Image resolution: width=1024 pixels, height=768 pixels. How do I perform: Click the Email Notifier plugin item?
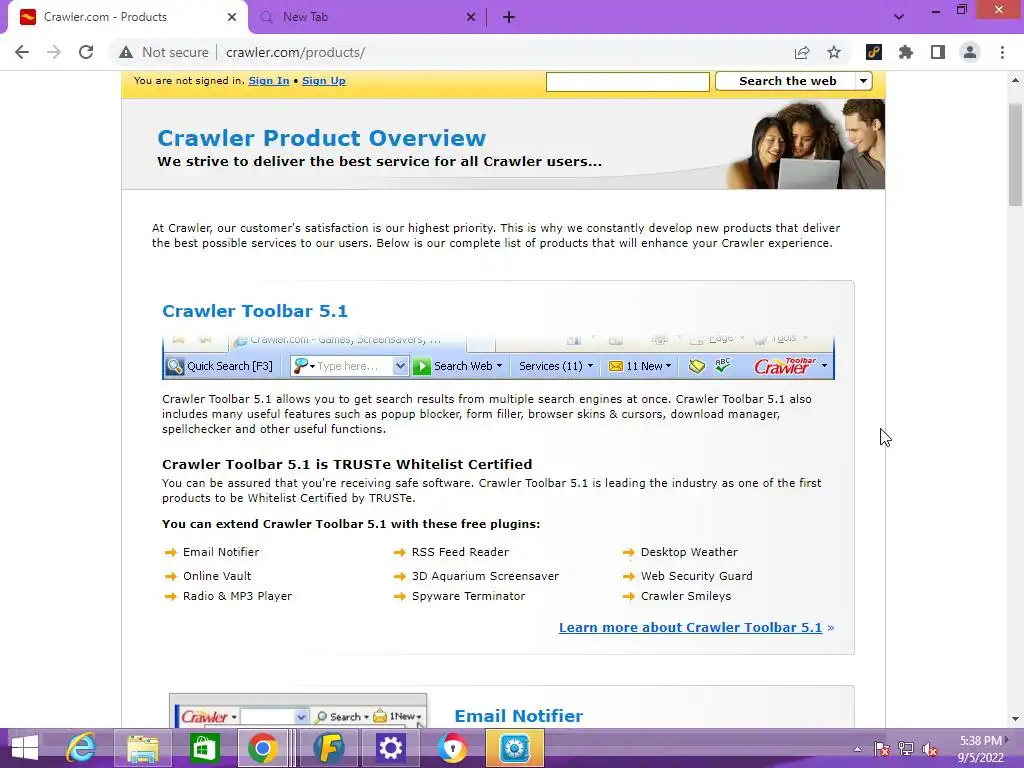pyautogui.click(x=221, y=552)
